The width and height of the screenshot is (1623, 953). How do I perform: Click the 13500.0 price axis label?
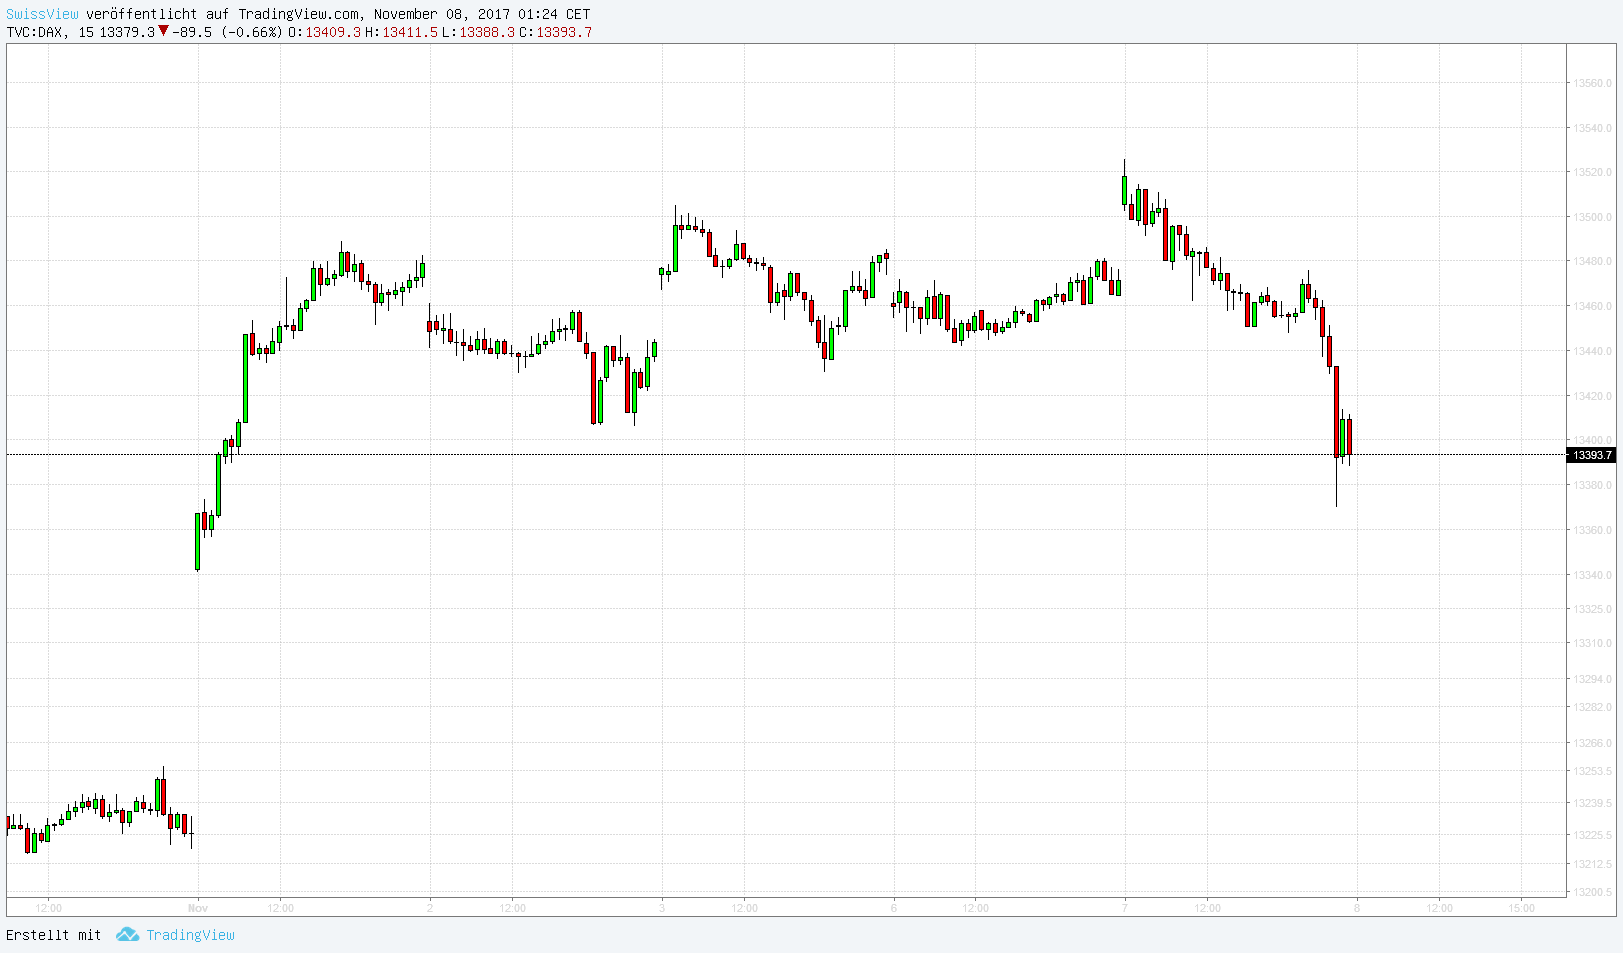click(1592, 217)
